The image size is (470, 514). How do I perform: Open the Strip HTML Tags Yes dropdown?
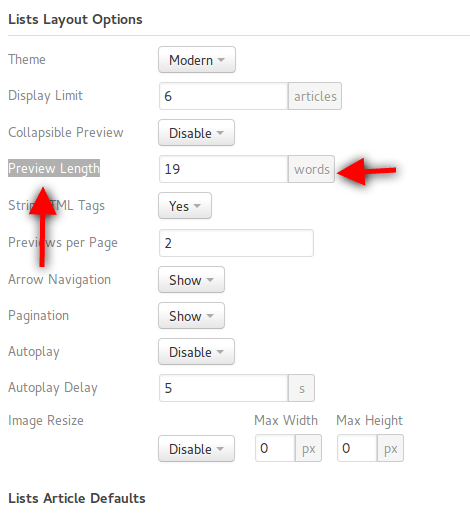pos(185,206)
